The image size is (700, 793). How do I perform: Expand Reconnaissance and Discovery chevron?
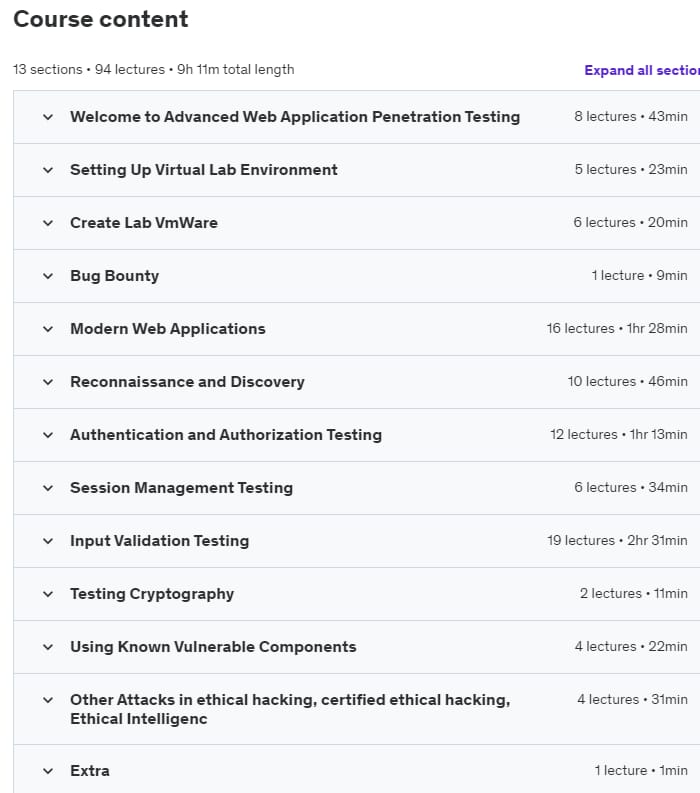[48, 382]
